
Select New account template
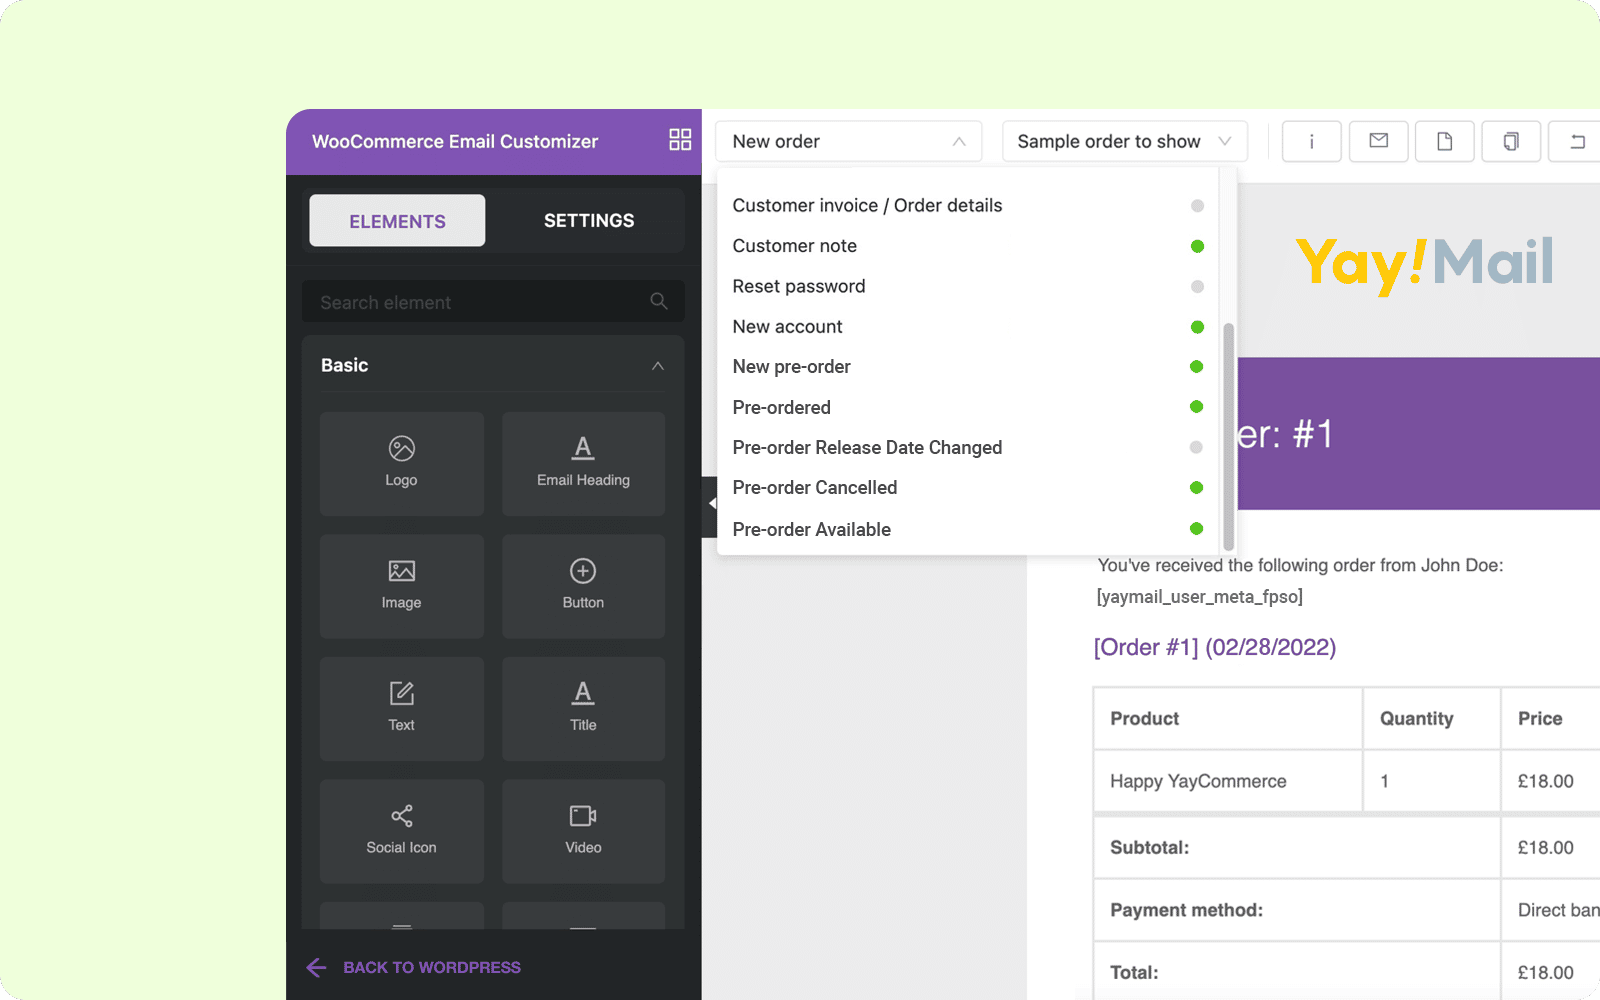click(x=967, y=326)
